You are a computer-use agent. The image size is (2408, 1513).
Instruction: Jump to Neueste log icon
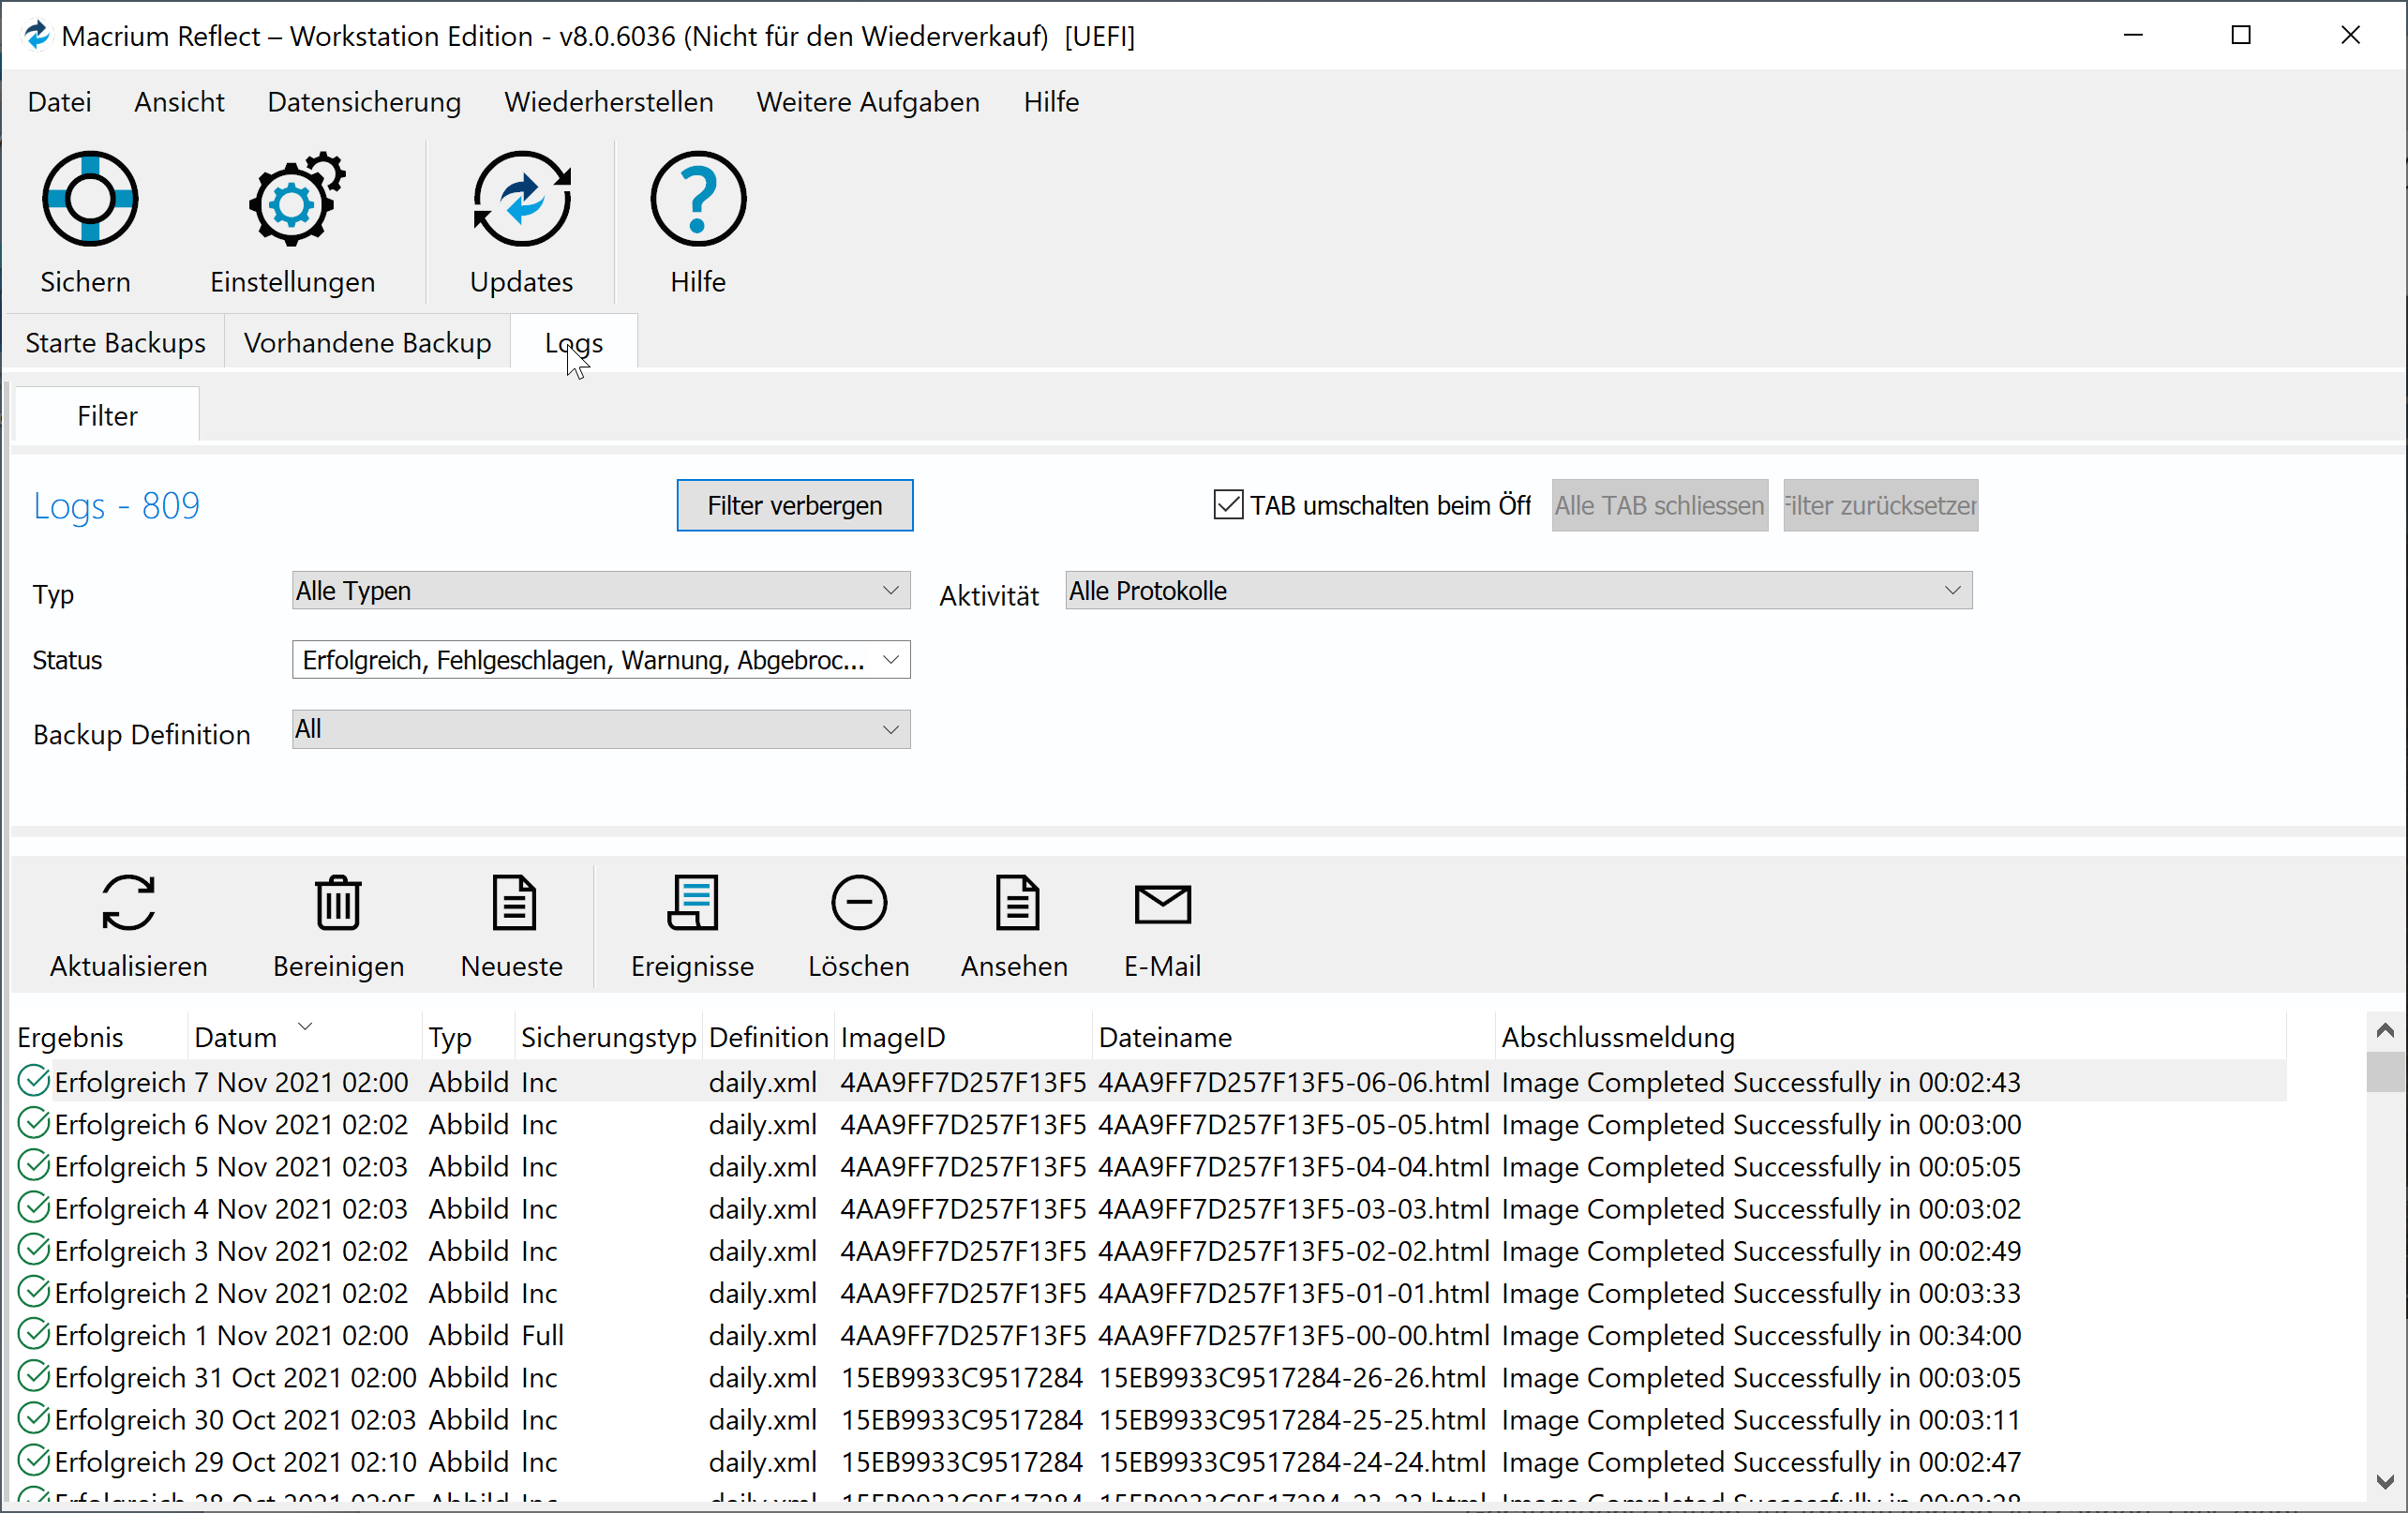pos(513,903)
